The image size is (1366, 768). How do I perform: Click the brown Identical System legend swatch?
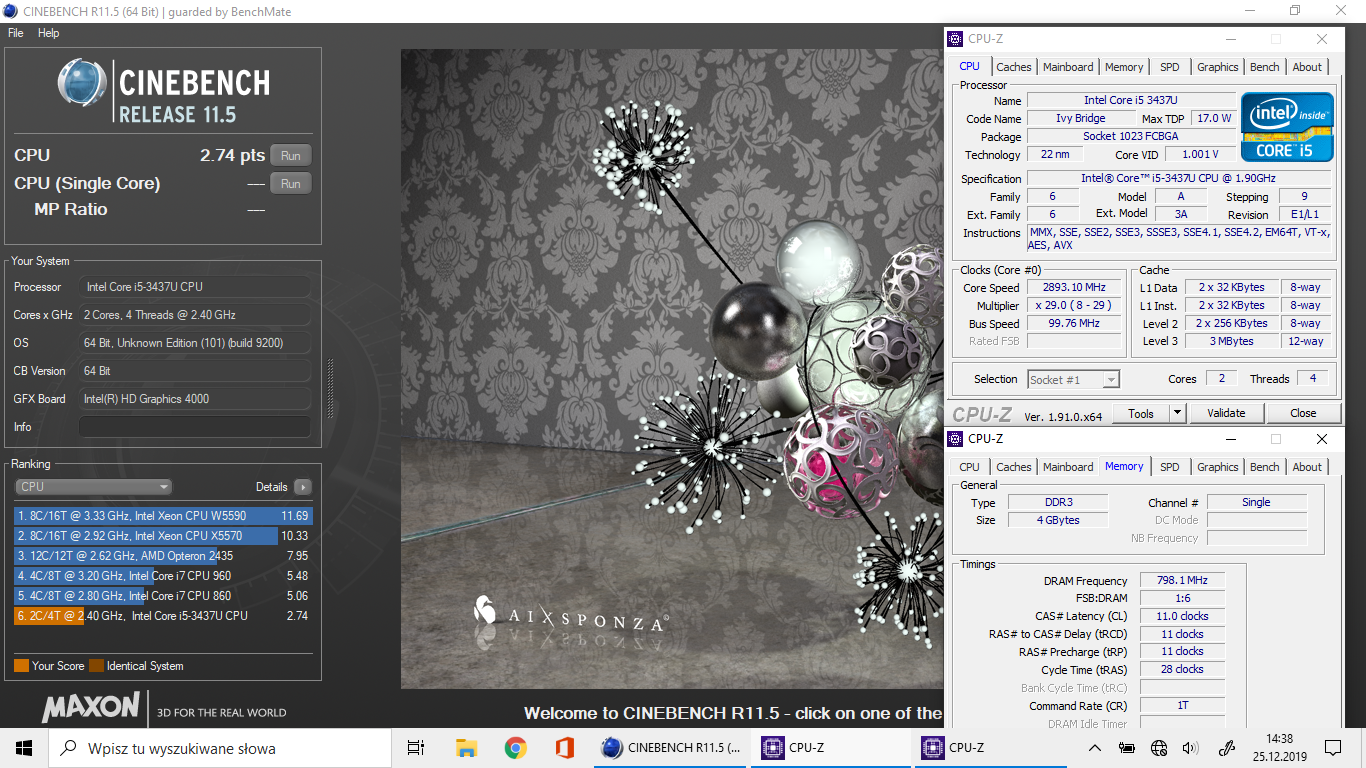96,666
